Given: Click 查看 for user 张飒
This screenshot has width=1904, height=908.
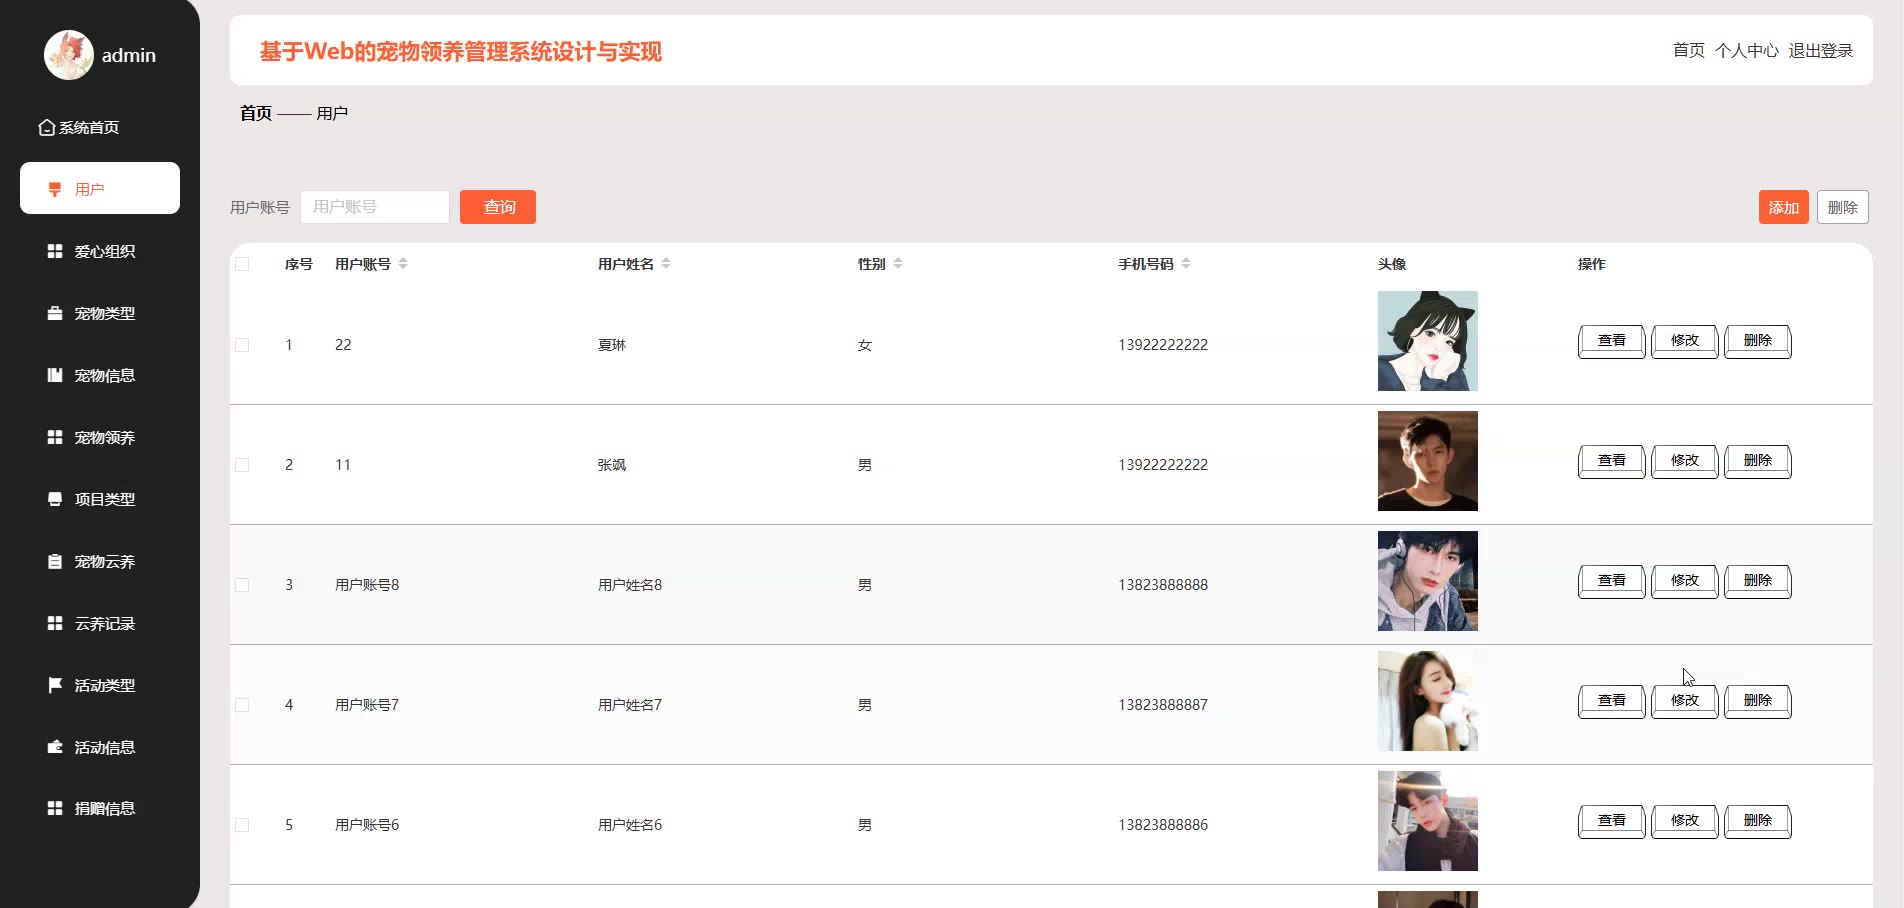Looking at the screenshot, I should (x=1612, y=461).
